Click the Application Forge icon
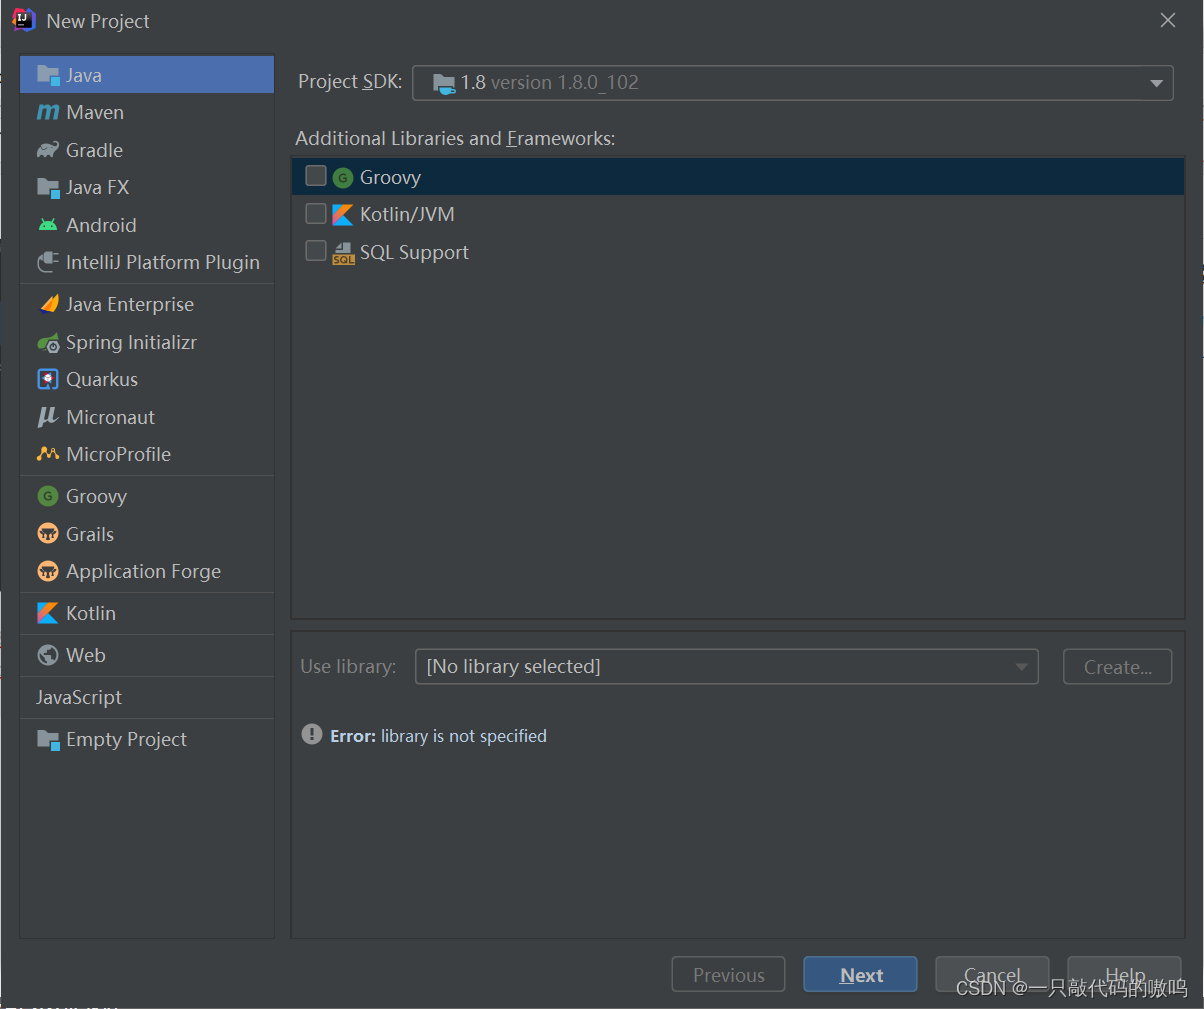 point(48,571)
